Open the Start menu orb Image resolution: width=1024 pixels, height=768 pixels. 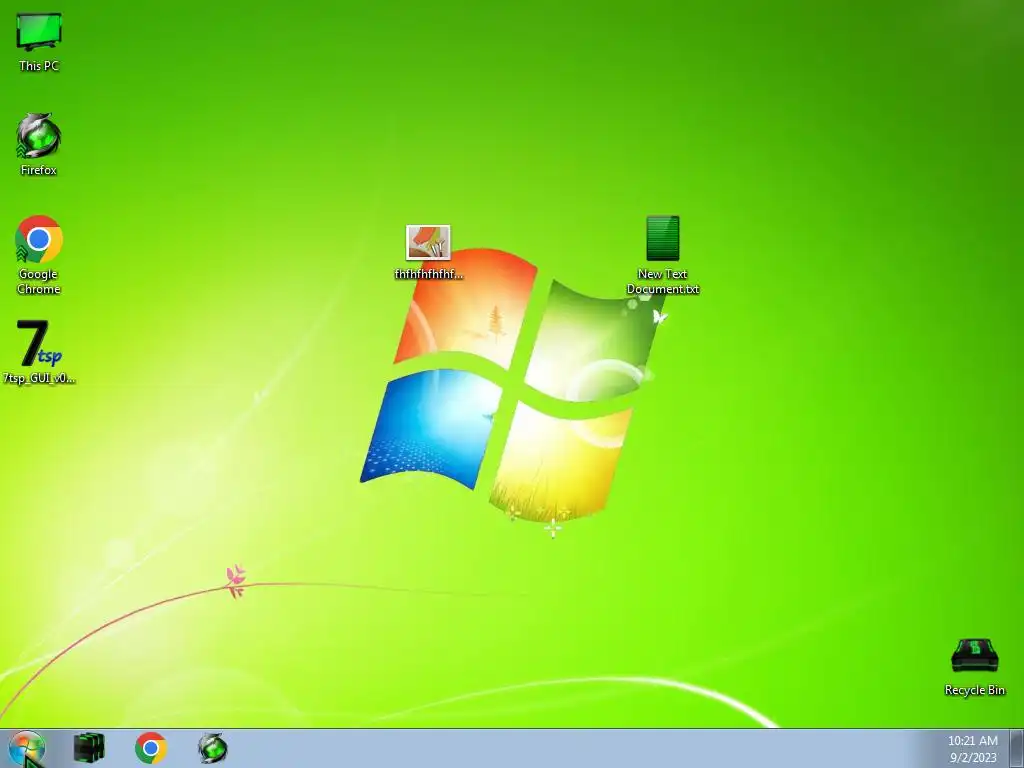pos(27,748)
